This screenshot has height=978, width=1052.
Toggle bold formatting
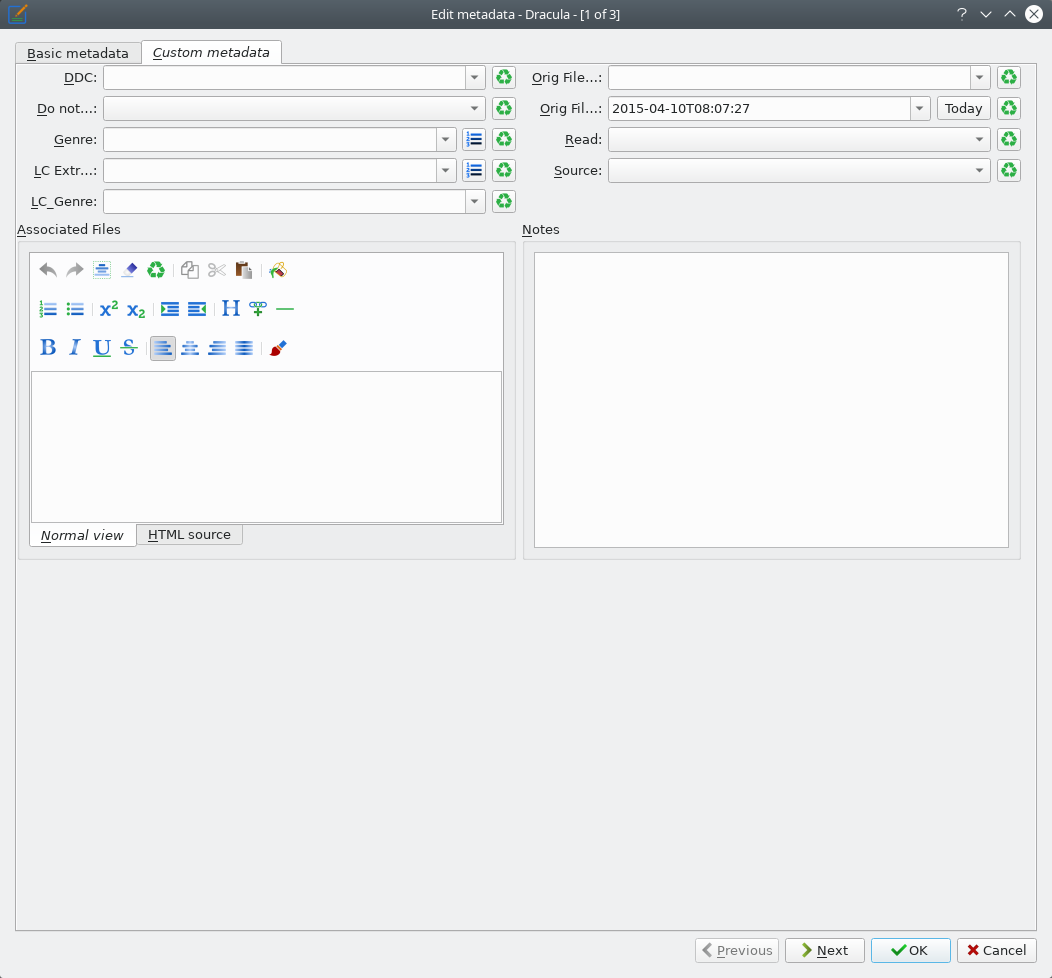[48, 347]
